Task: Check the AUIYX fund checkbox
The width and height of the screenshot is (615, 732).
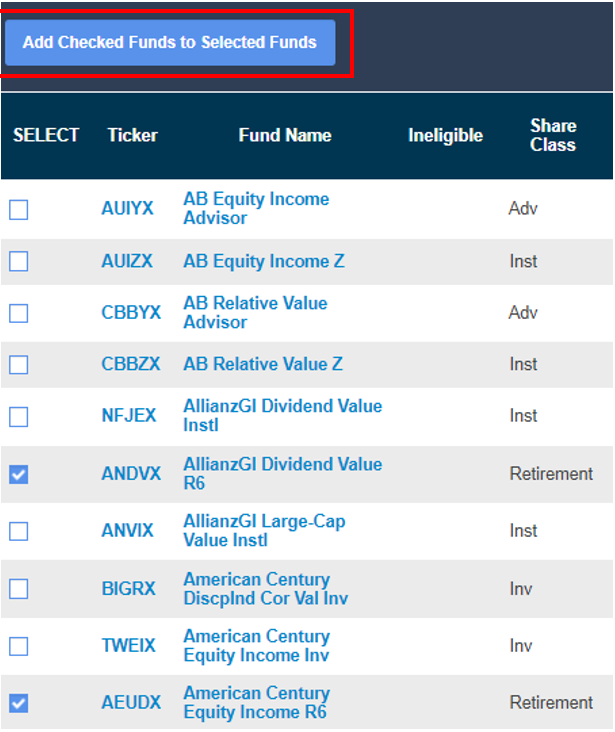Action: click(x=19, y=210)
